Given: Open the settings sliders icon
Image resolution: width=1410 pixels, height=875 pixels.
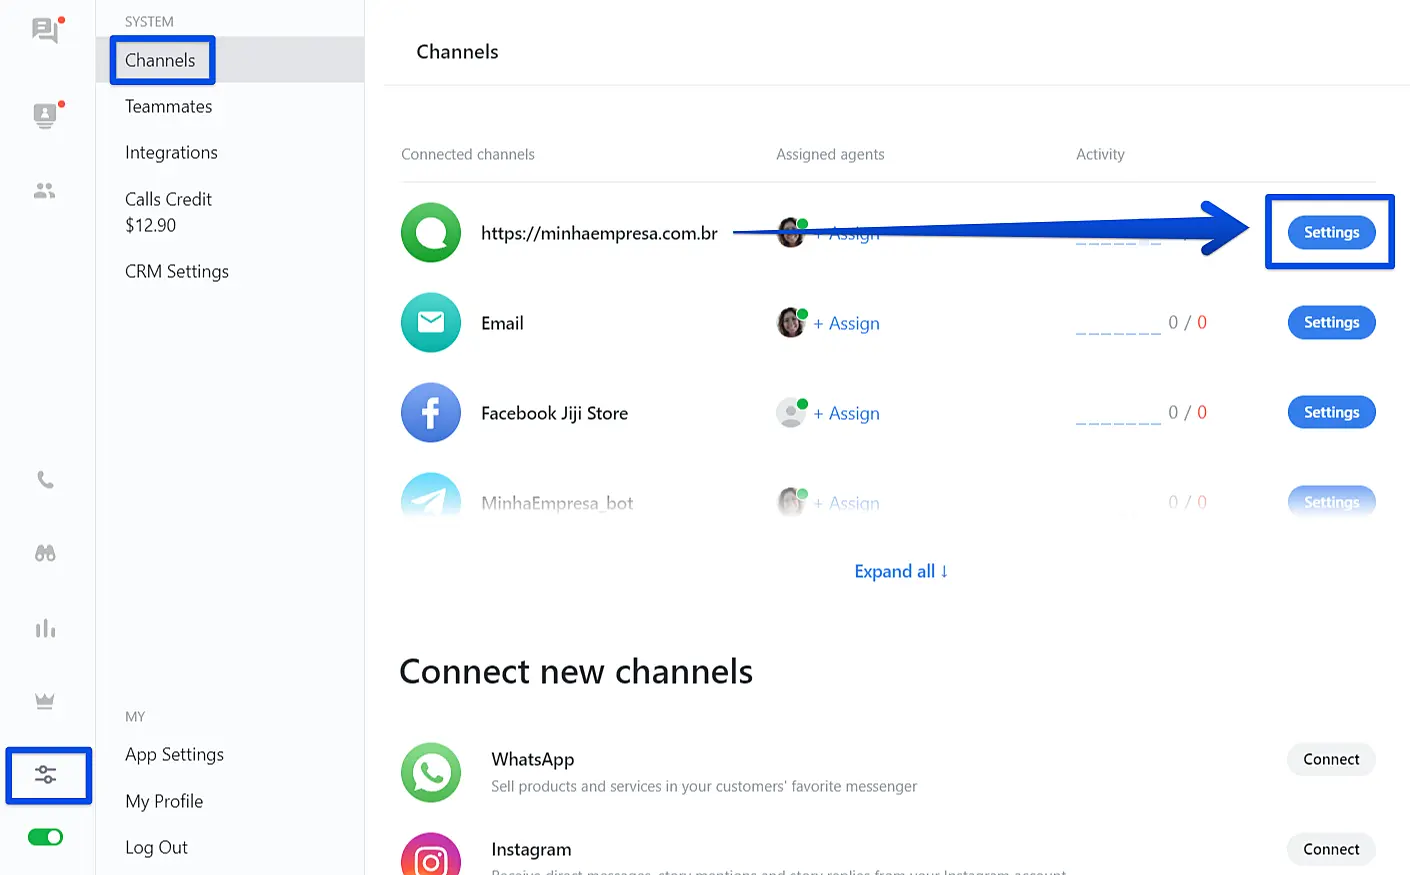Looking at the screenshot, I should tap(46, 775).
